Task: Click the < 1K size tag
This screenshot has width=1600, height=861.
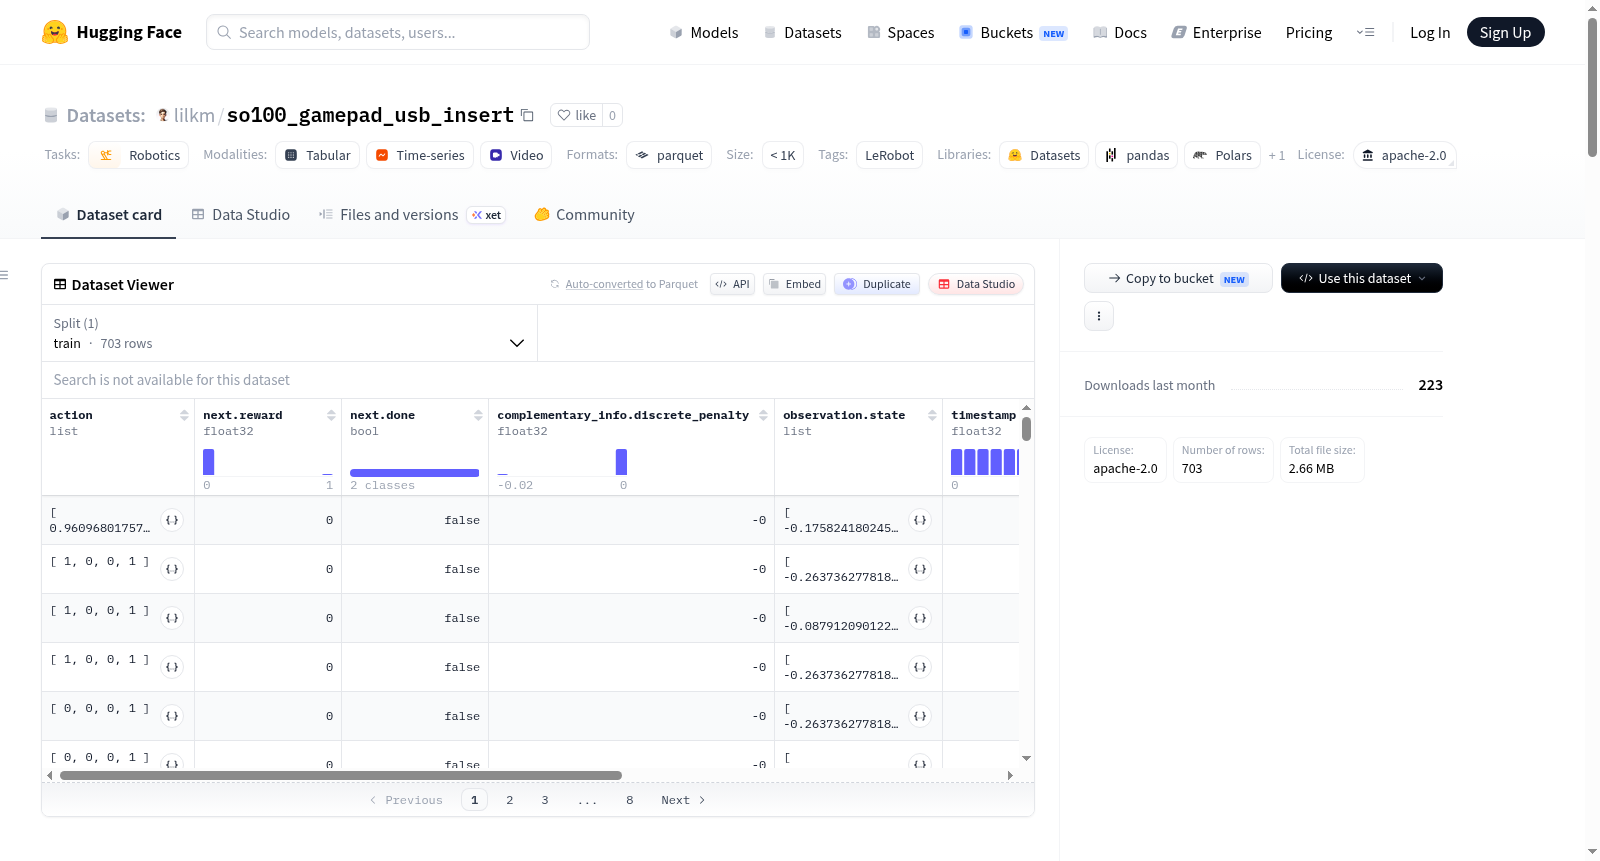Action: point(783,155)
